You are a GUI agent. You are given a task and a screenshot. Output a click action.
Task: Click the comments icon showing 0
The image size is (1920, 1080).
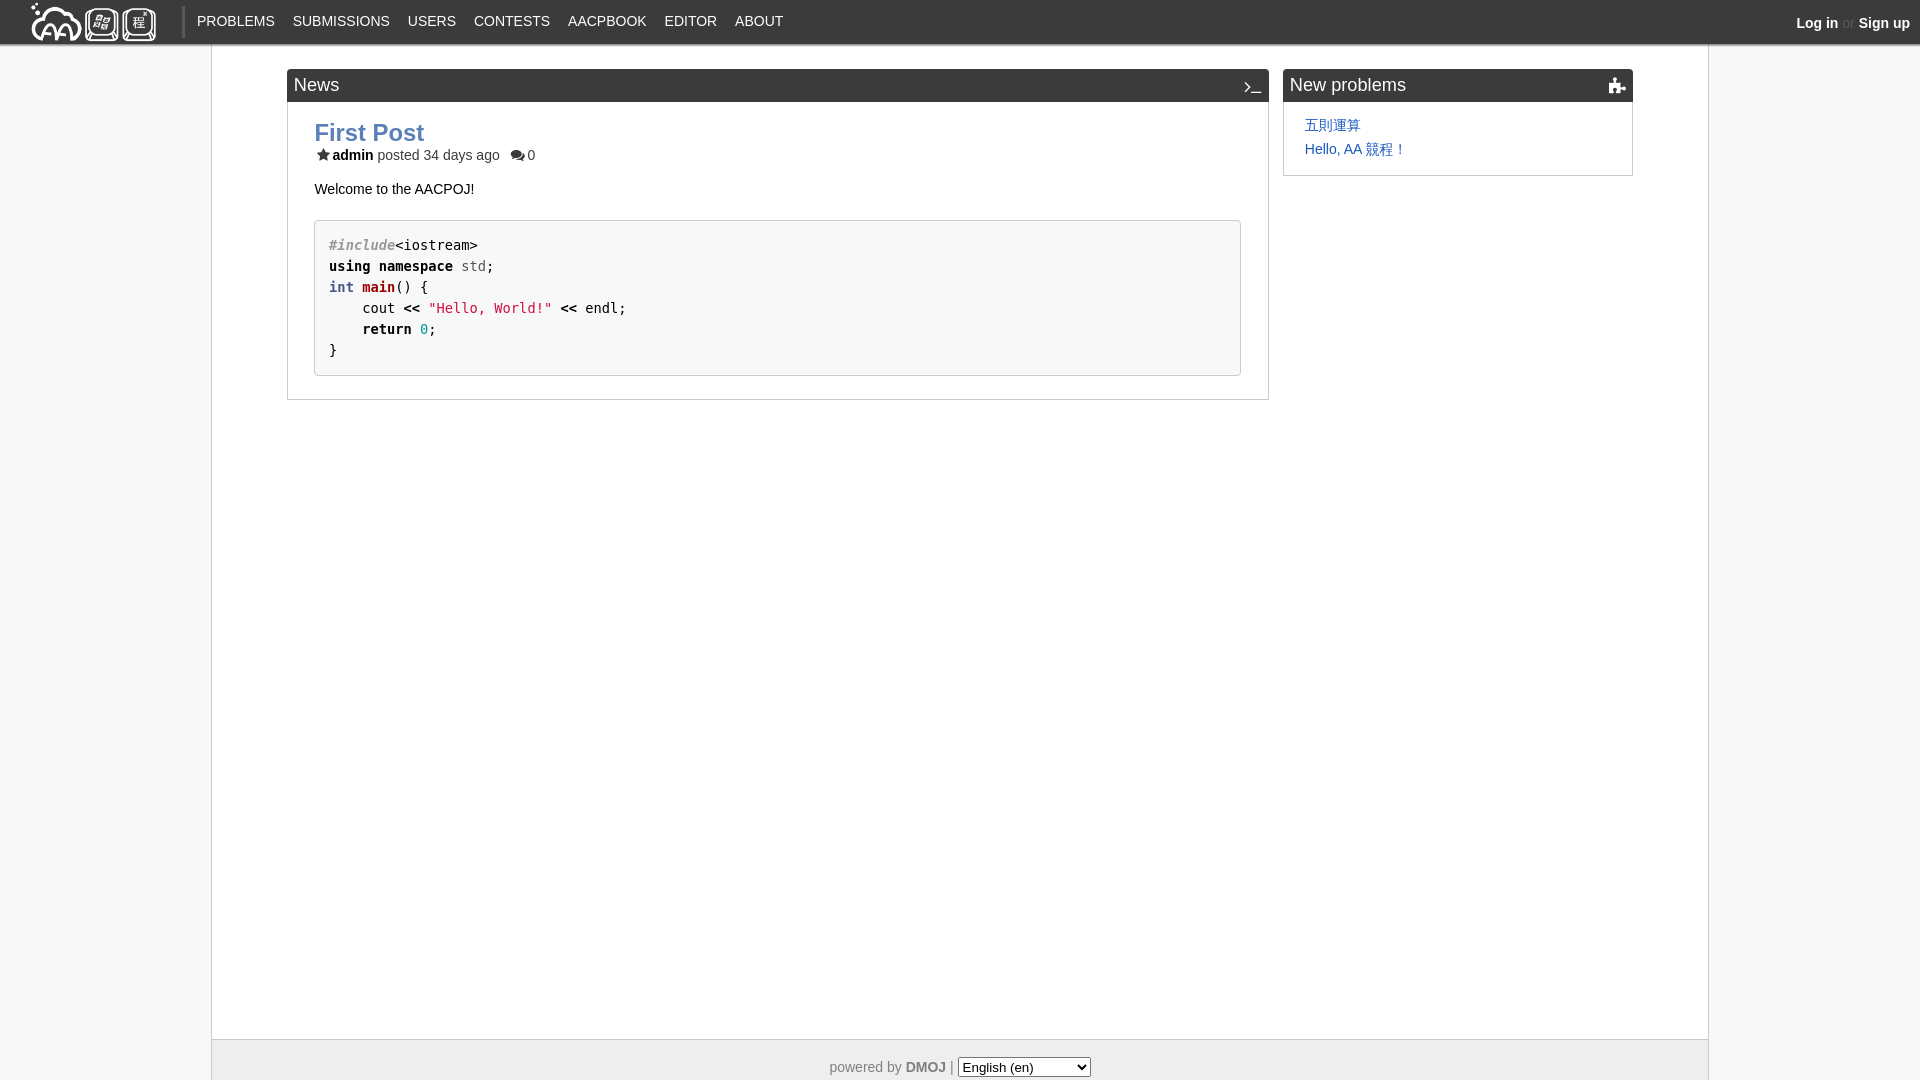517,156
